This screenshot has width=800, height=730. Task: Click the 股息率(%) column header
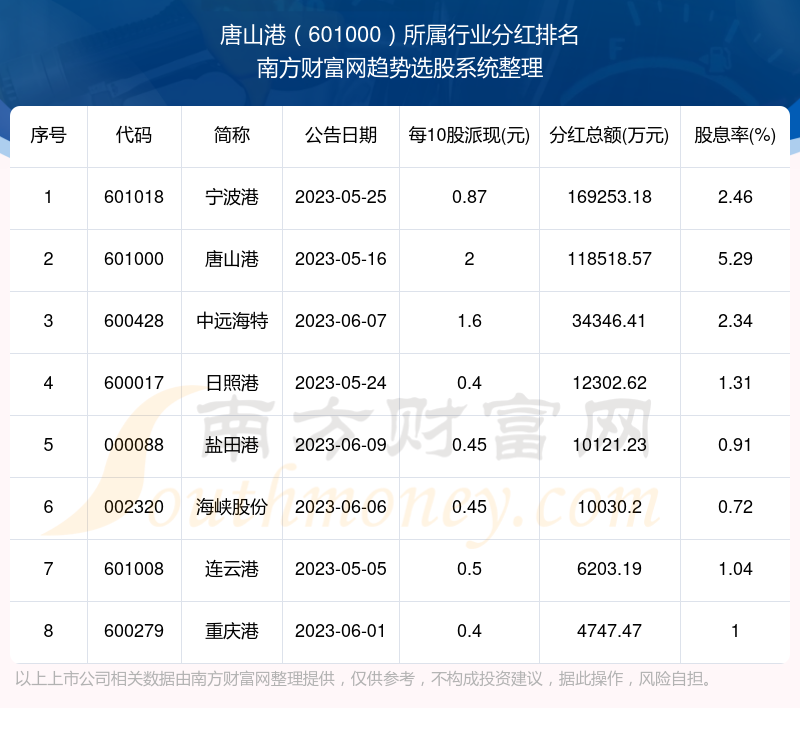pyautogui.click(x=735, y=136)
